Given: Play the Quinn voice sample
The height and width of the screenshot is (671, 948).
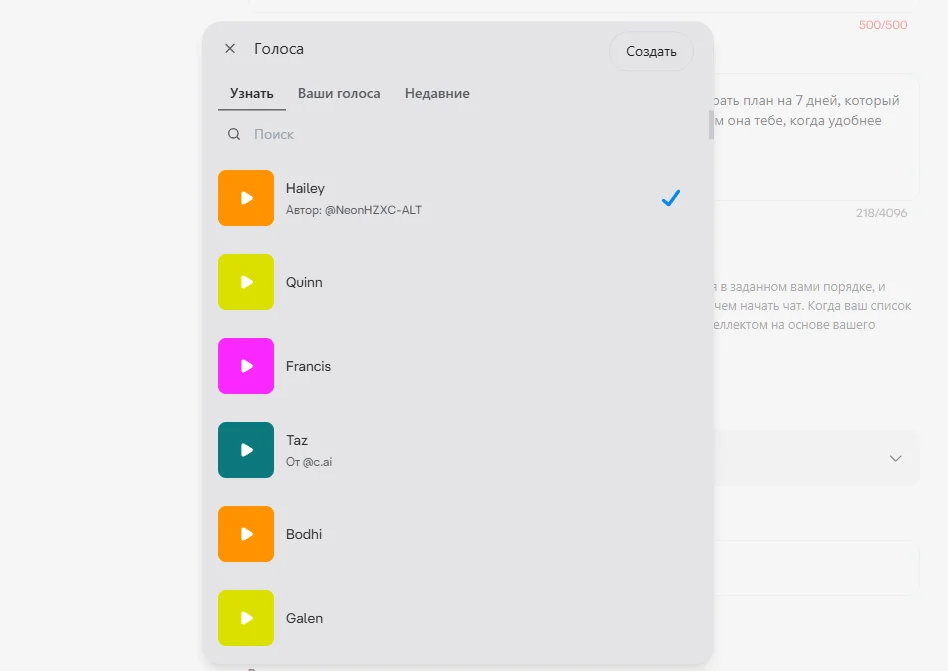Looking at the screenshot, I should point(245,282).
